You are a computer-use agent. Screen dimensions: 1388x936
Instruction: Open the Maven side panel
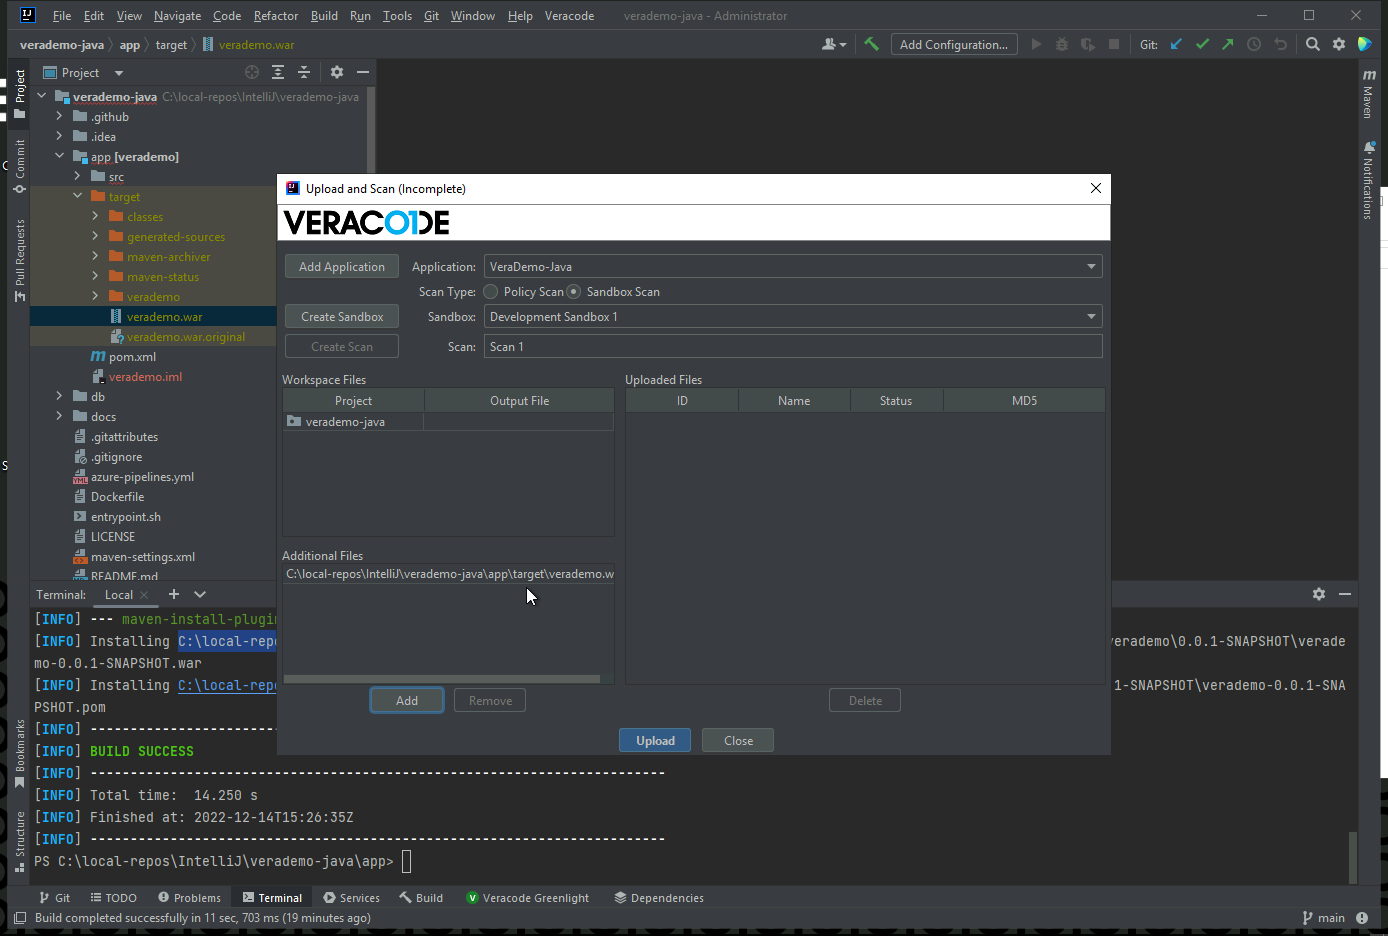(x=1369, y=94)
